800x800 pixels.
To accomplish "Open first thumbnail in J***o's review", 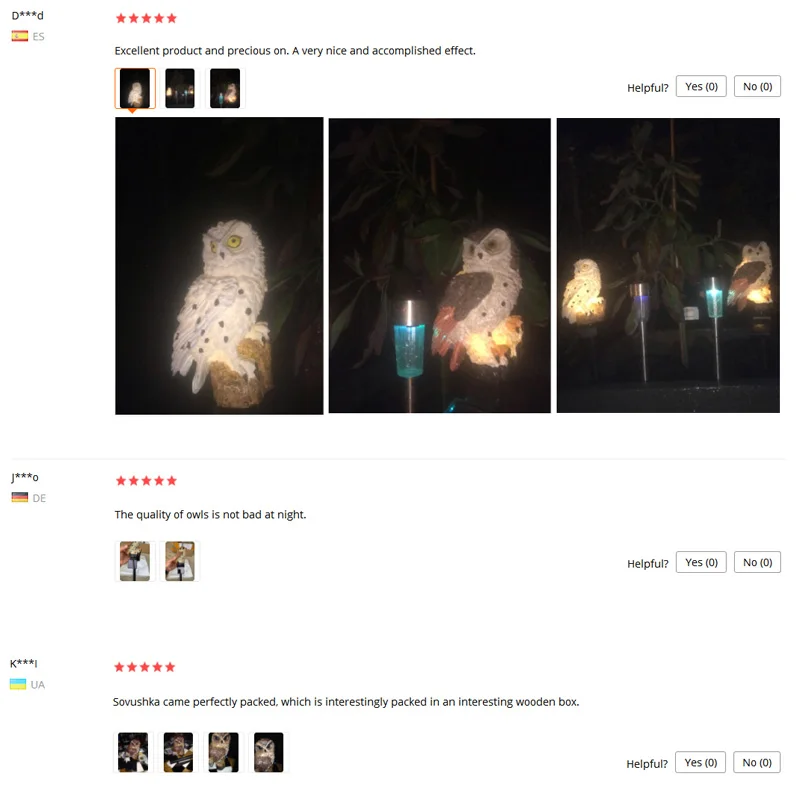I will [x=135, y=561].
